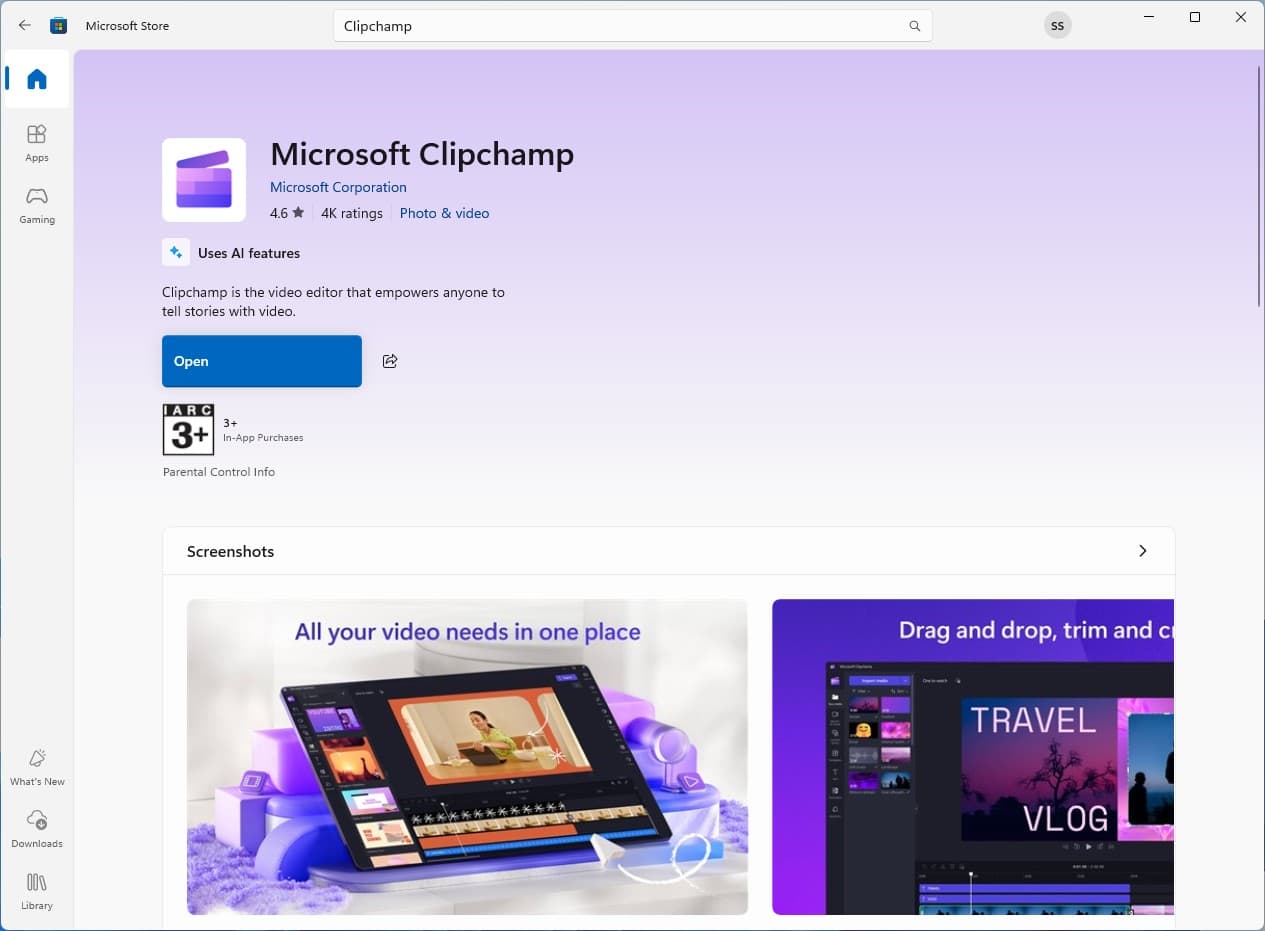Click the search box containing Clipchamp

(620, 26)
